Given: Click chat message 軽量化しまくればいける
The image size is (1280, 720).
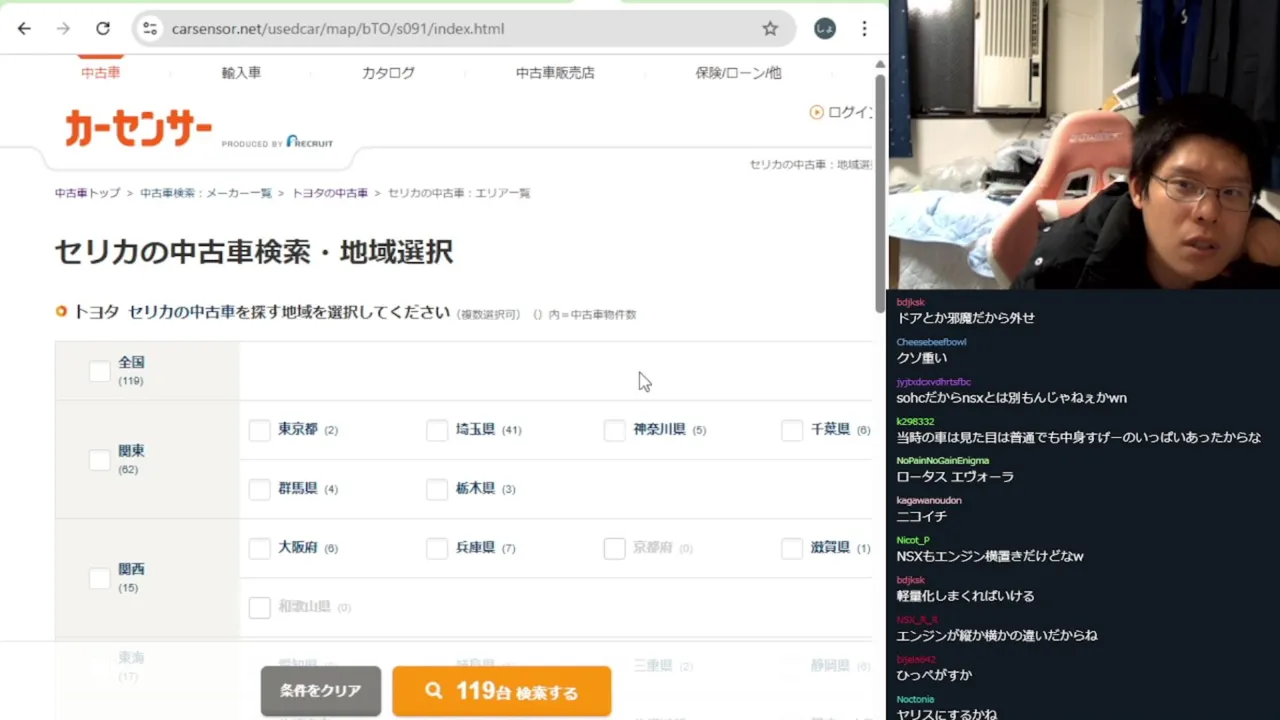Looking at the screenshot, I should click(966, 596).
